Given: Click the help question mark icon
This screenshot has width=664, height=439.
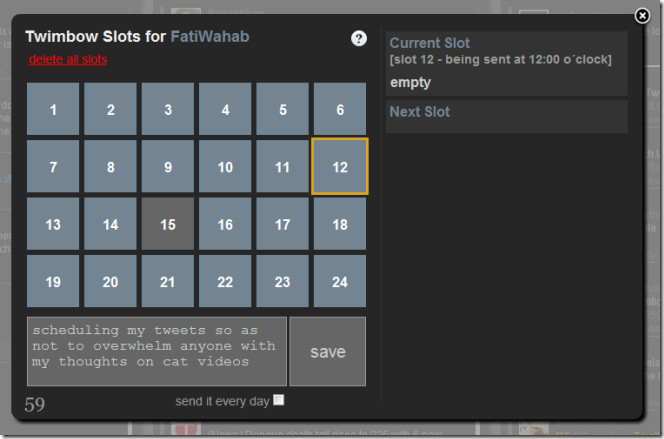Looking at the screenshot, I should [359, 38].
